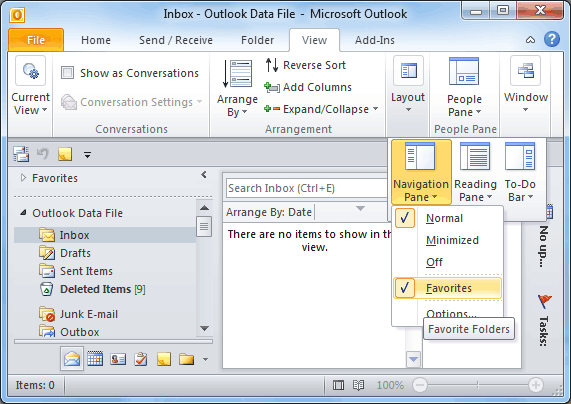Open the Drafts folder
Screen dimensions: 571x404
click(x=75, y=253)
